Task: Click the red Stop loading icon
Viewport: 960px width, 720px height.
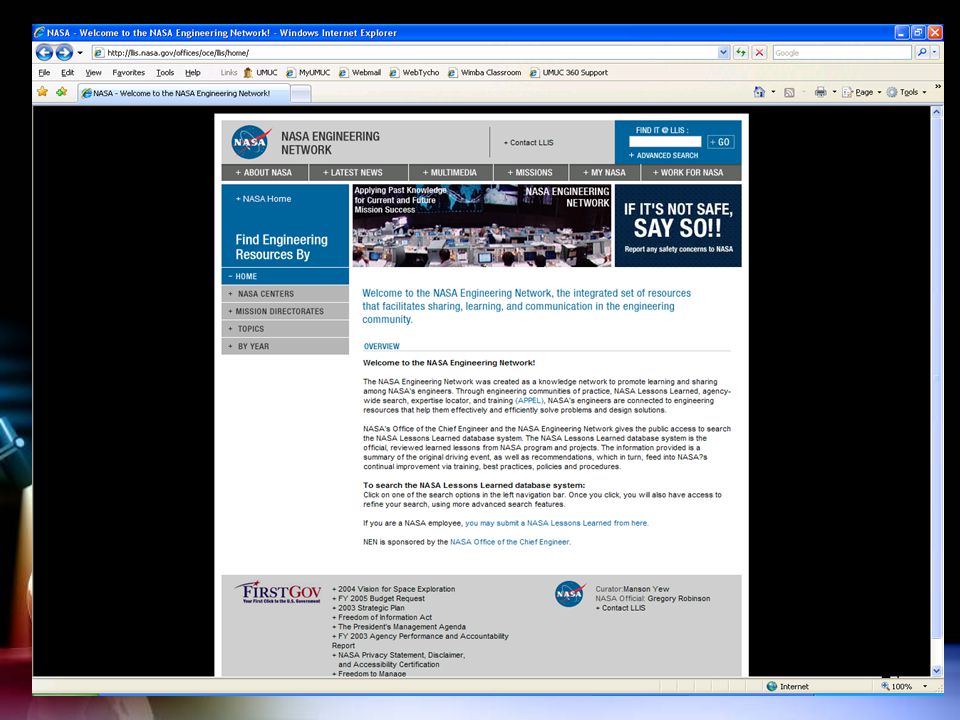Action: click(x=759, y=53)
